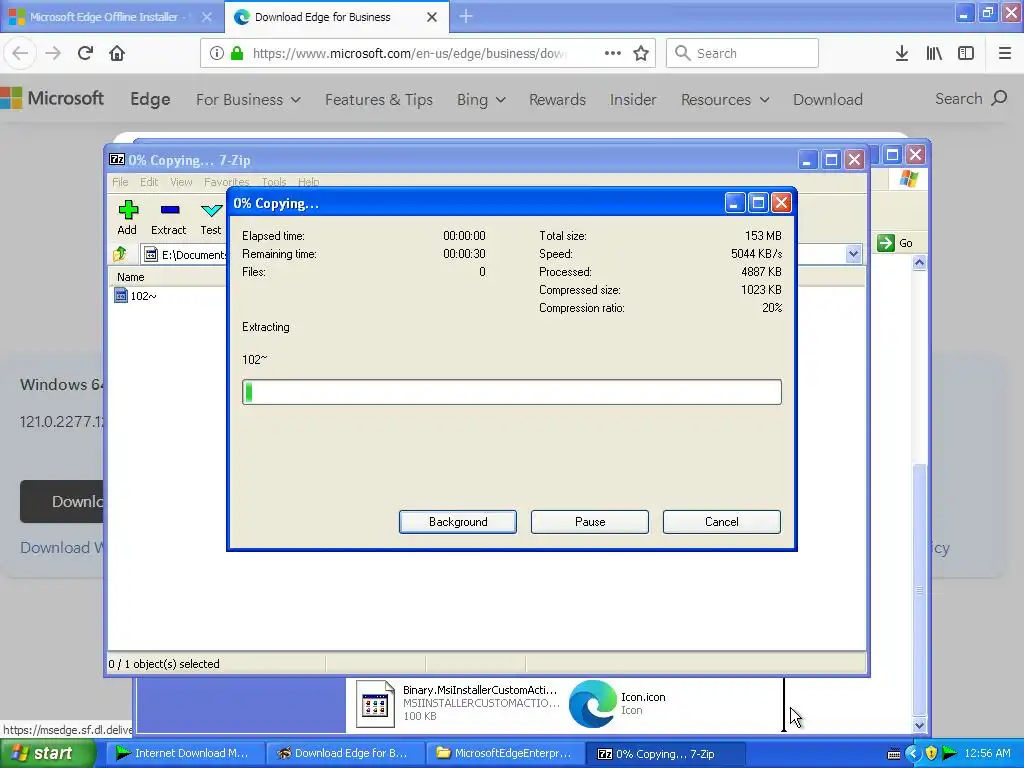Click the Go button in Explorer window
The width and height of the screenshot is (1024, 768).
895,243
